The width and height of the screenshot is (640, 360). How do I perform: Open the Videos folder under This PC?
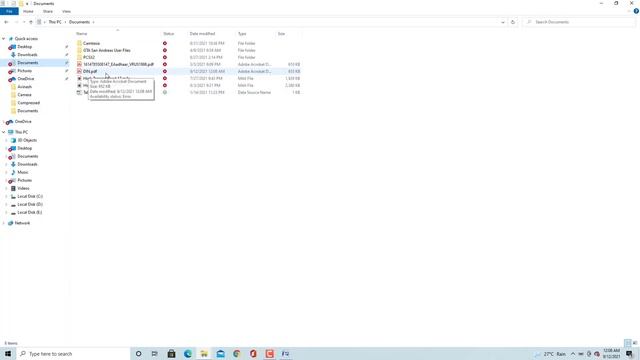point(23,188)
